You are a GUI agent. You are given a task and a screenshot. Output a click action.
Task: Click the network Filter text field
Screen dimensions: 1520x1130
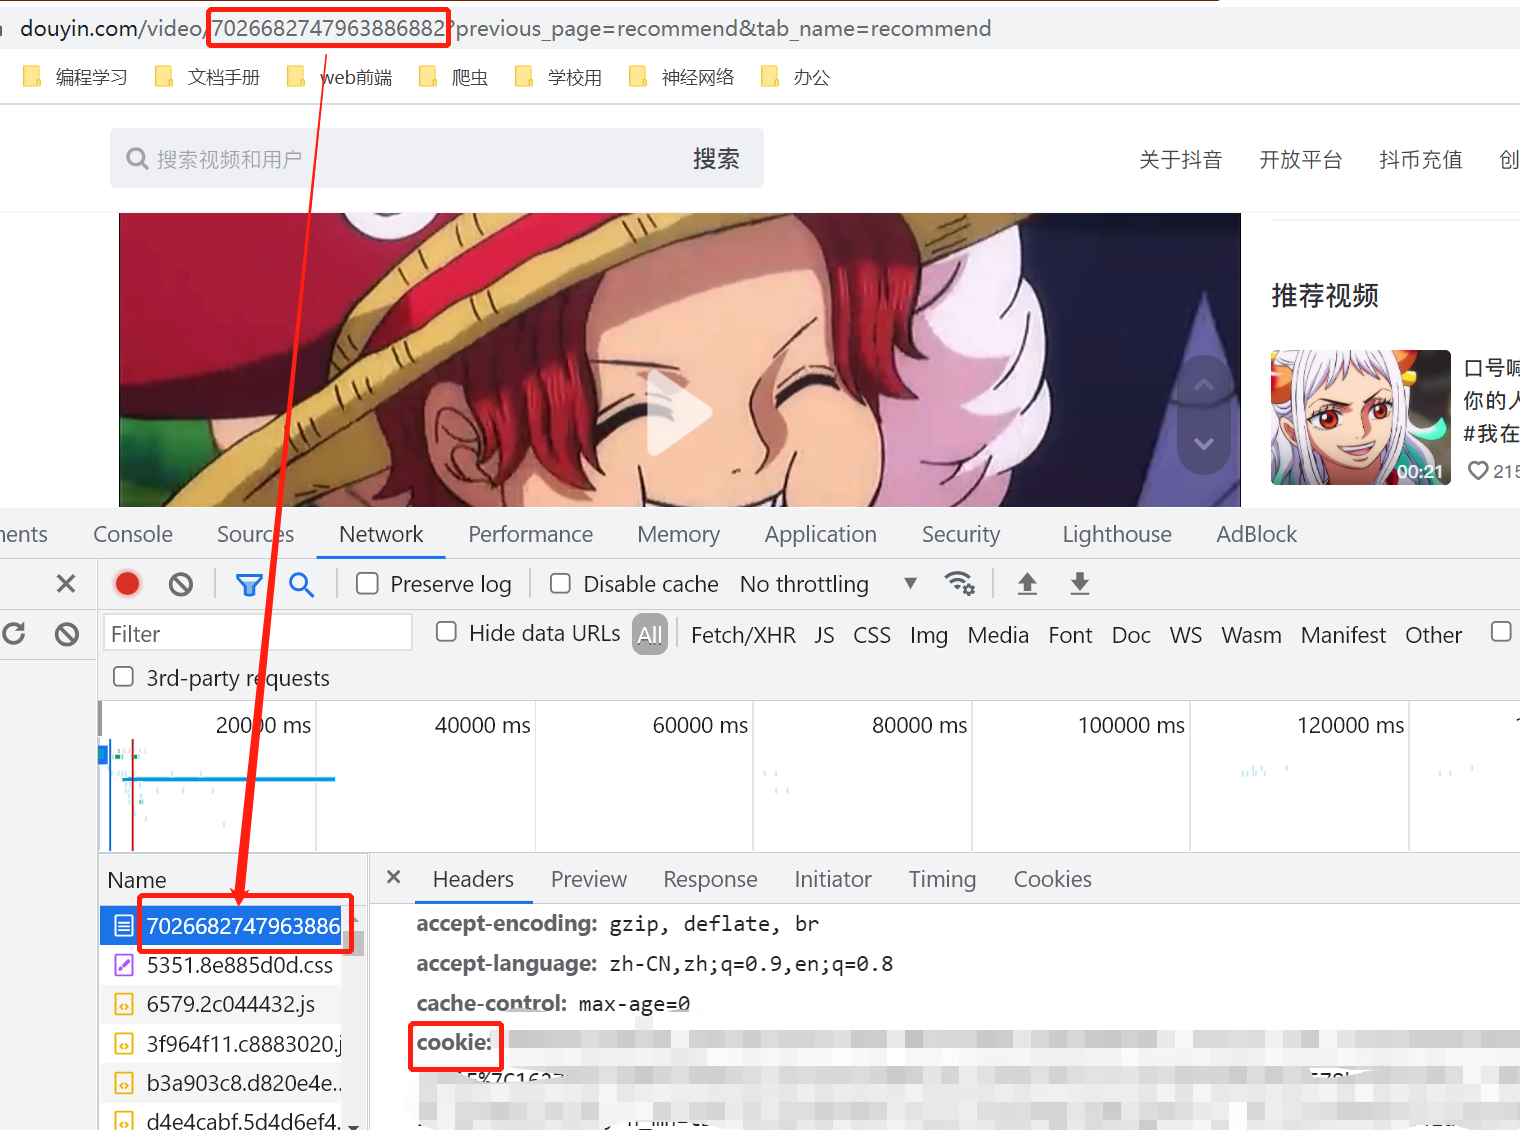point(258,634)
